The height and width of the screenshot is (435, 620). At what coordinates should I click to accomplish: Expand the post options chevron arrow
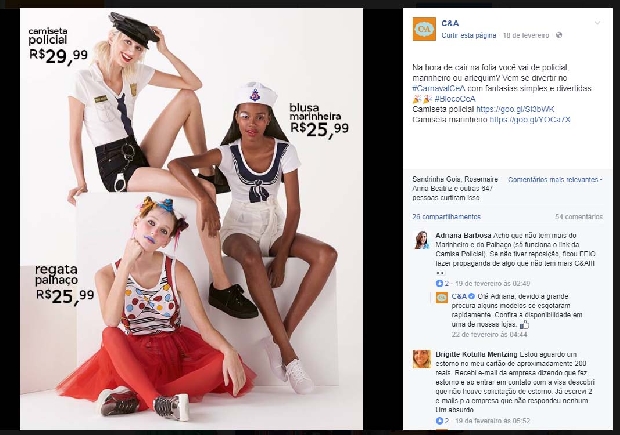pos(597,23)
